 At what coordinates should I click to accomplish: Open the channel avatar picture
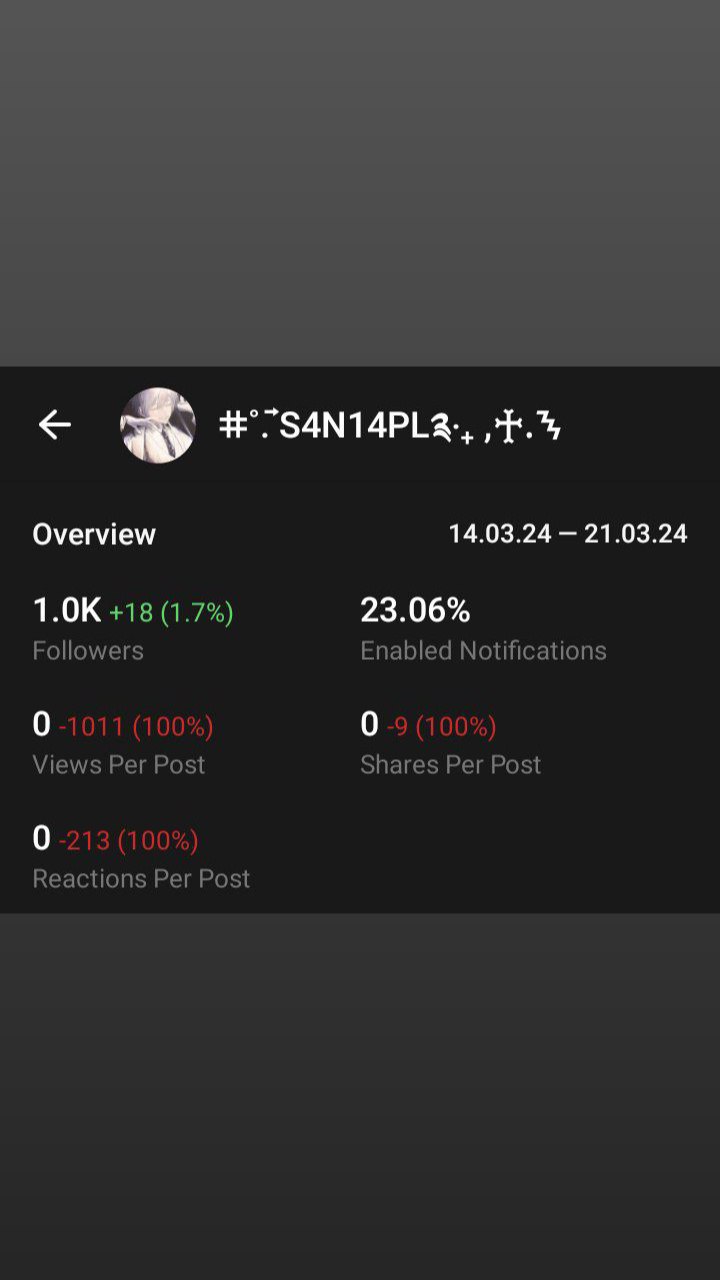[158, 425]
